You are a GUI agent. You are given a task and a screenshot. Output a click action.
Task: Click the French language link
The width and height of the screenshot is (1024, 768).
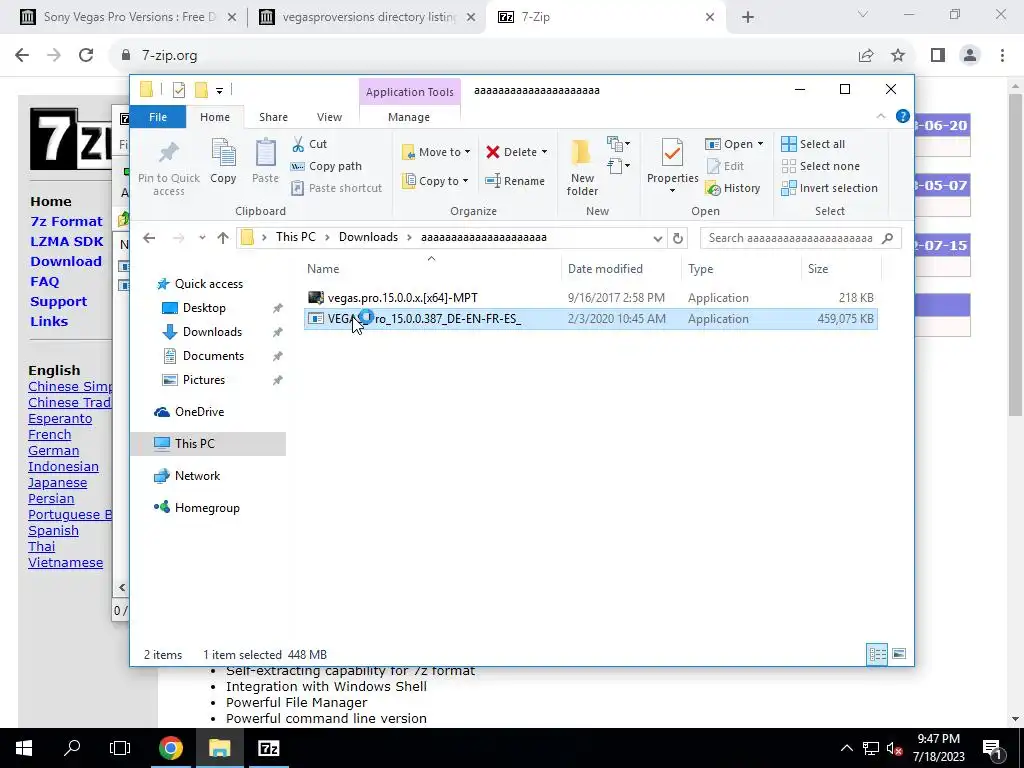click(x=50, y=435)
